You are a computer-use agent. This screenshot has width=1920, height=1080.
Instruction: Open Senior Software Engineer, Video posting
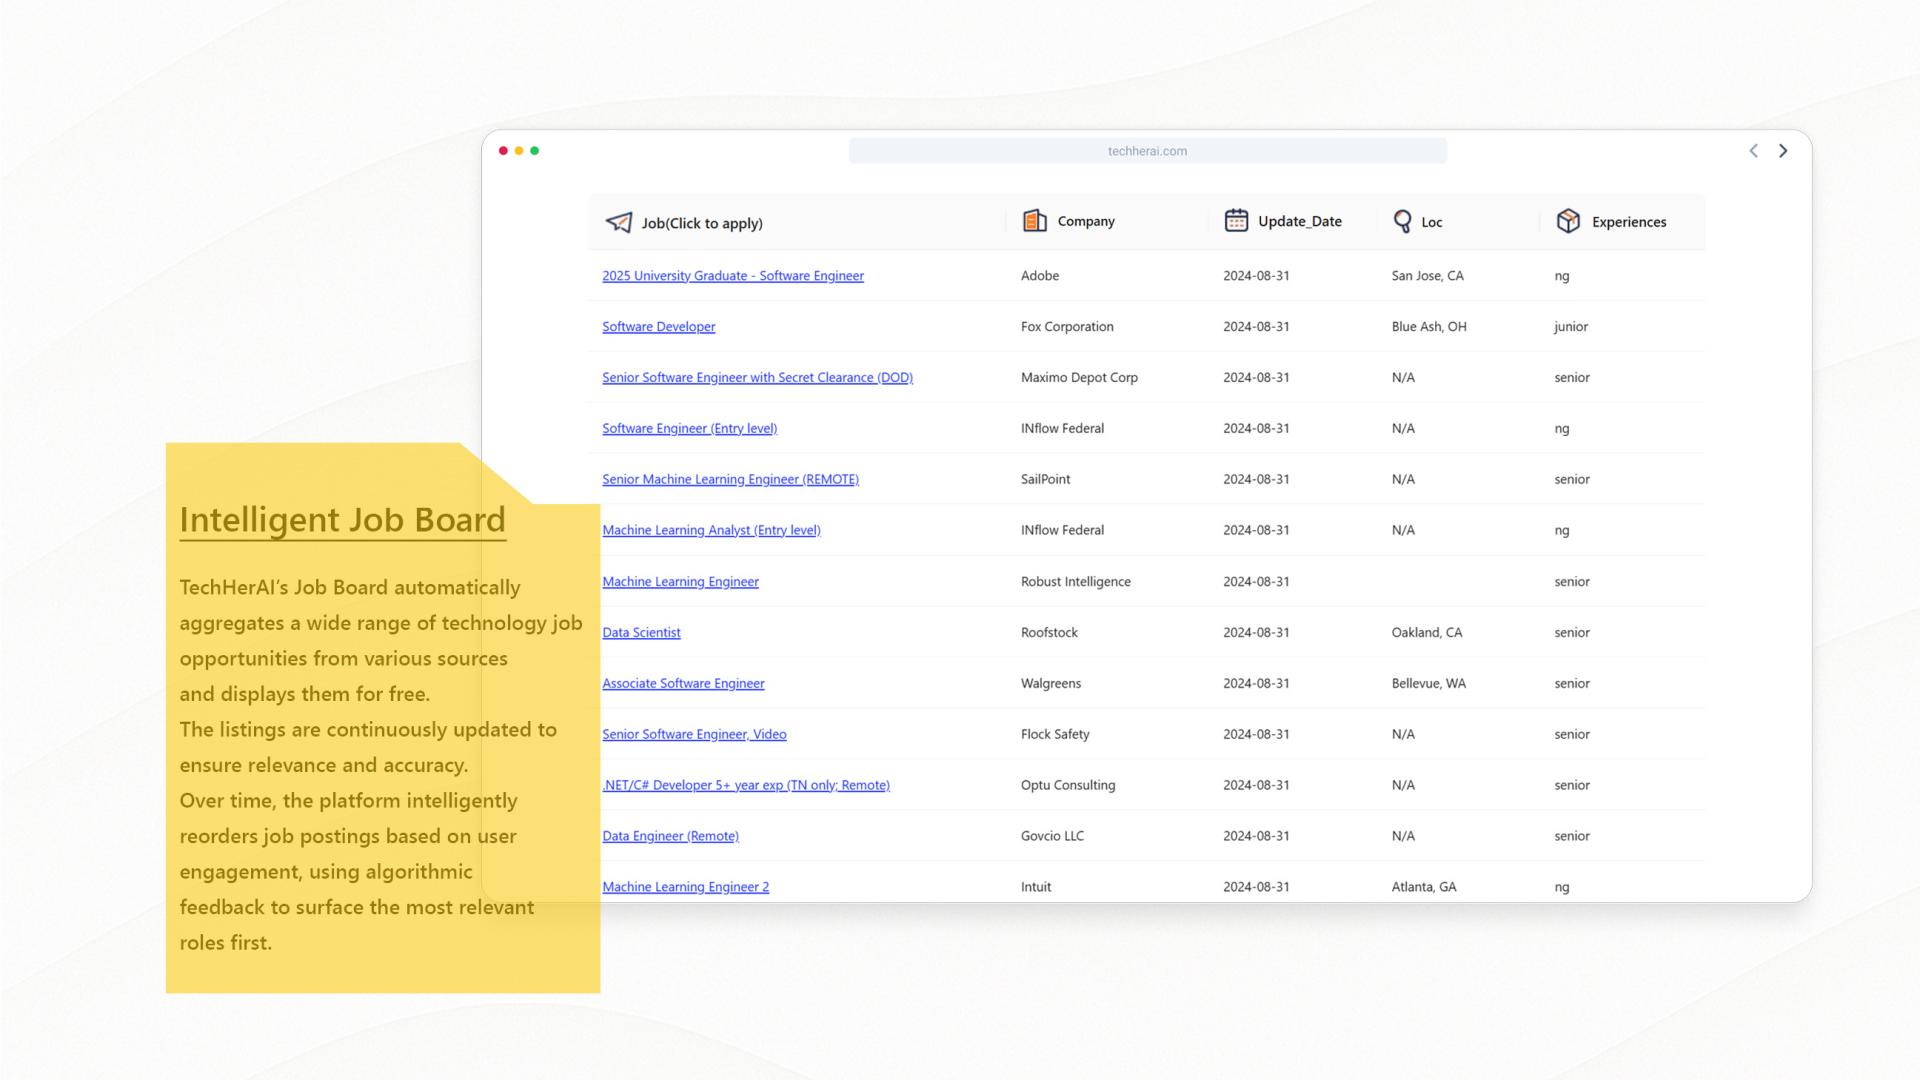694,734
